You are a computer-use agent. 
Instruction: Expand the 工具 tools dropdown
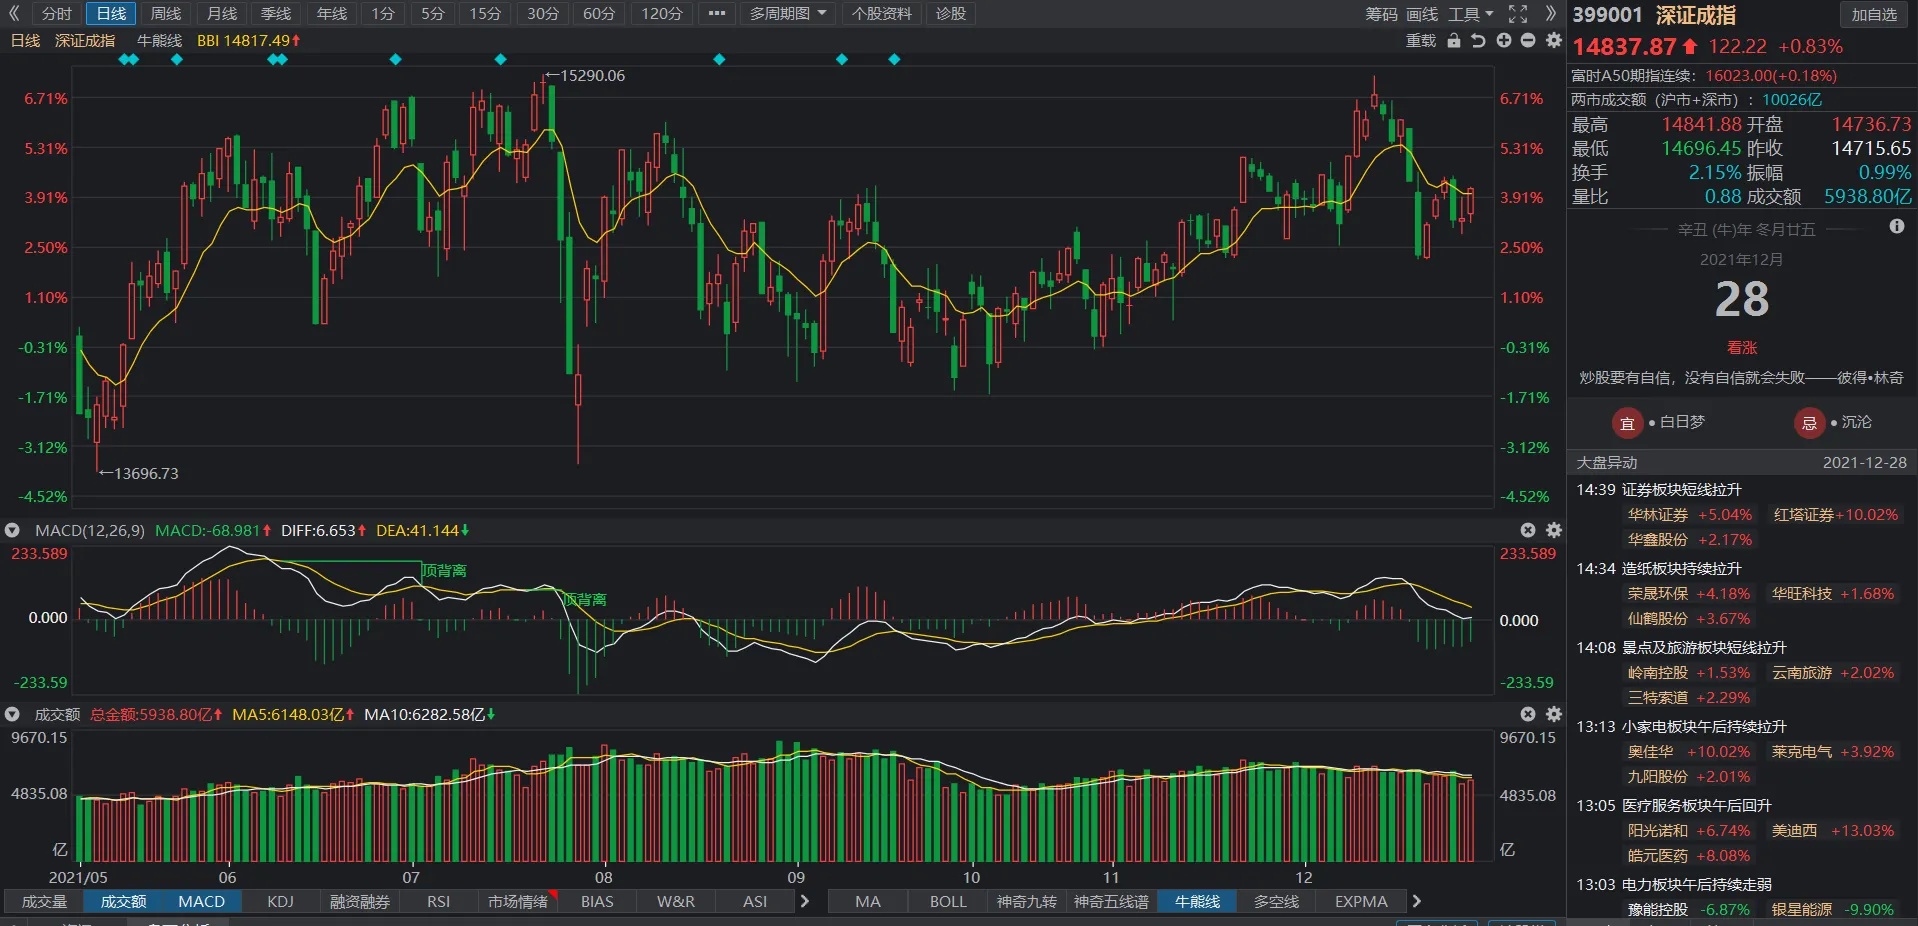click(1470, 14)
